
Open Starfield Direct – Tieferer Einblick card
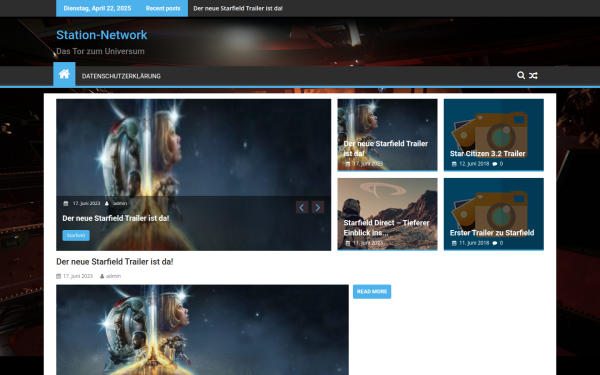coord(387,214)
